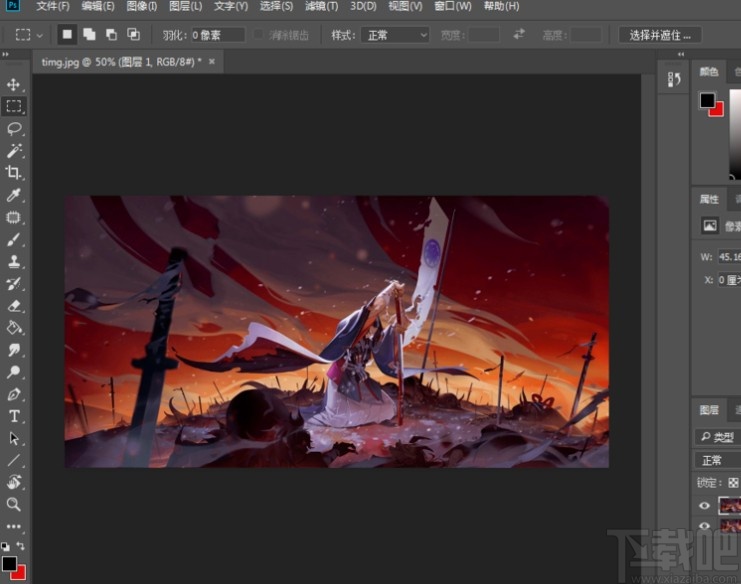Toggle visibility of the top layer

pyautogui.click(x=704, y=506)
